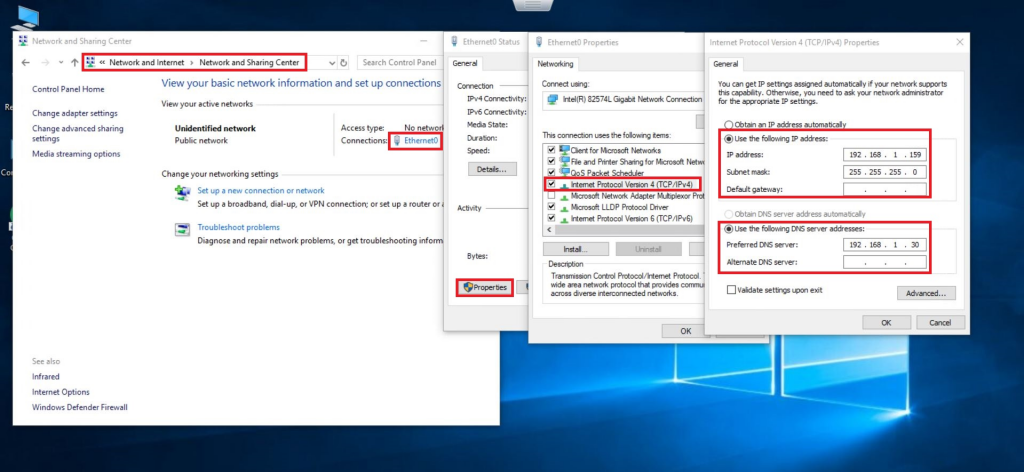Click the Default gateway input field
Screen dimensions: 1024x472
(x=884, y=189)
